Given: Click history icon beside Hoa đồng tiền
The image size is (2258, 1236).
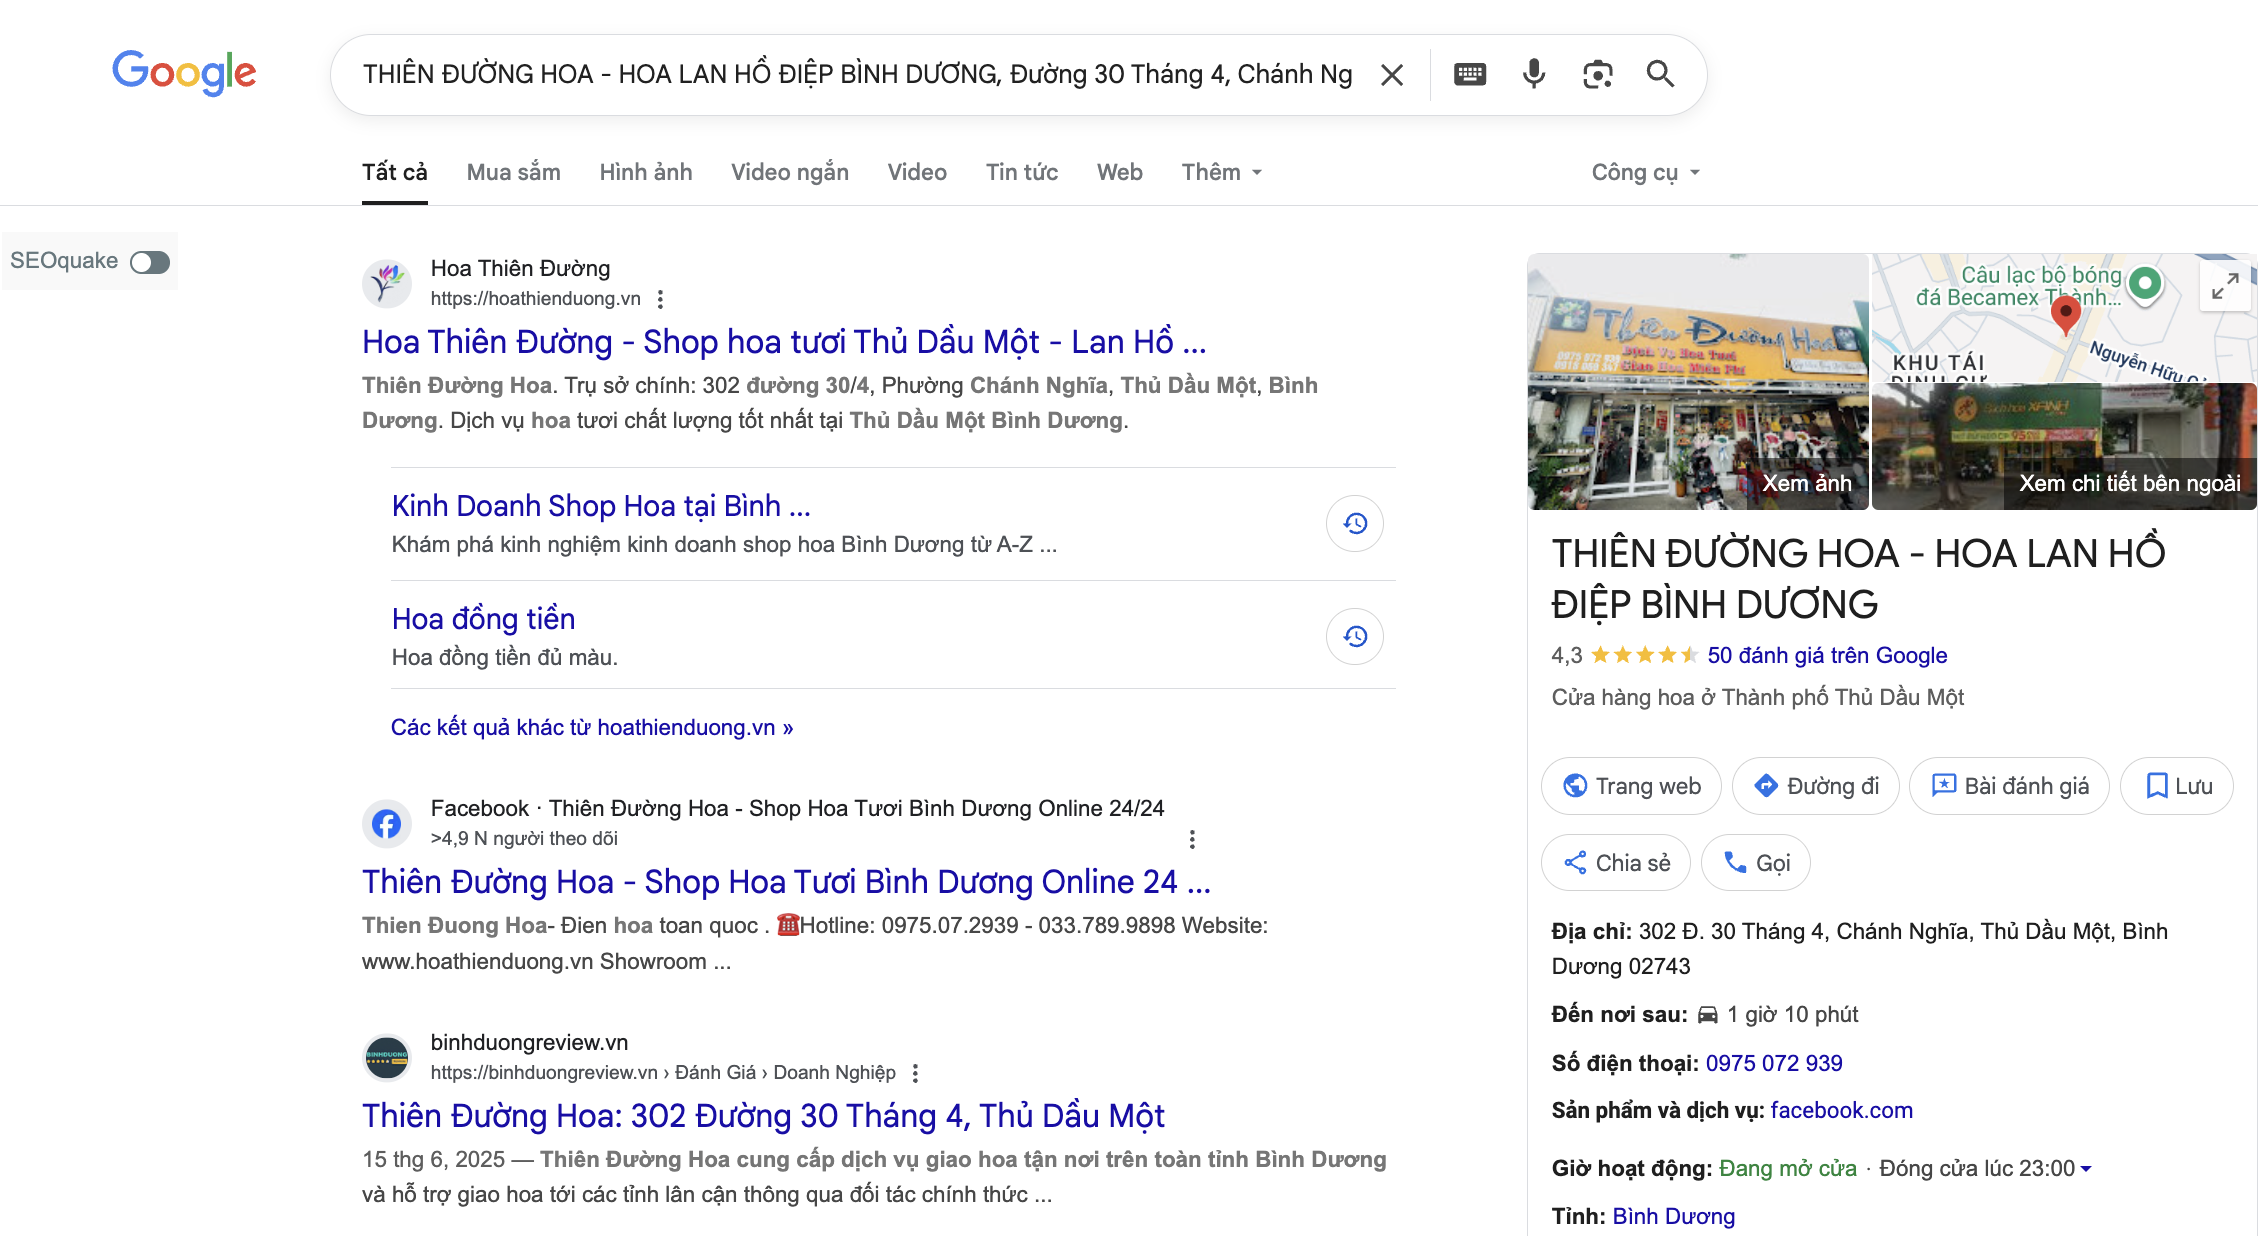Looking at the screenshot, I should click(x=1355, y=636).
